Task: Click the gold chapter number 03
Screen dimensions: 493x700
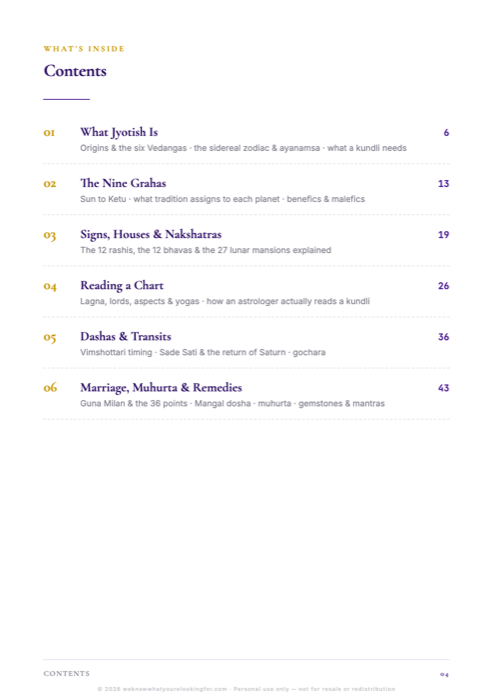Action: (50, 235)
